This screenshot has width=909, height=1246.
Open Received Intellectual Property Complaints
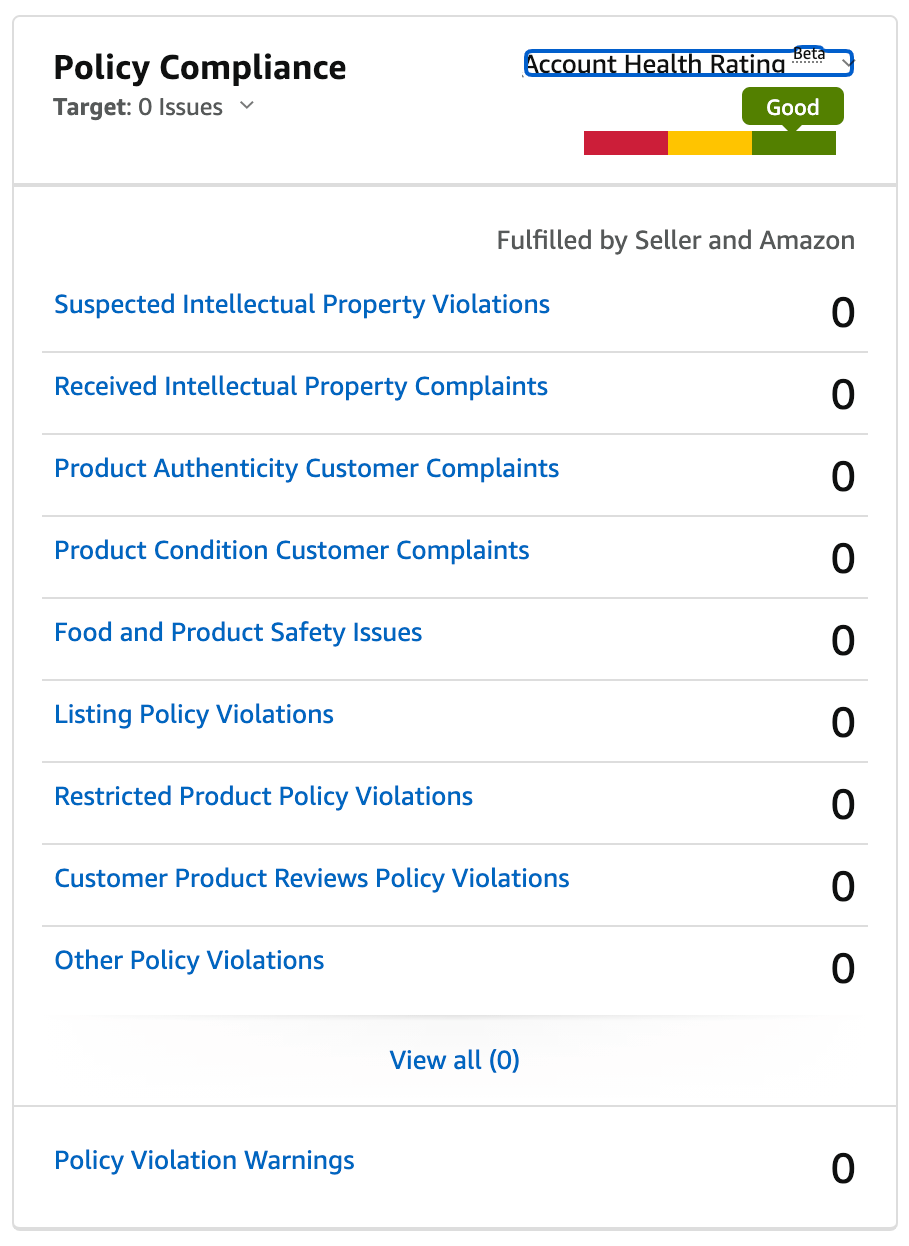click(301, 386)
